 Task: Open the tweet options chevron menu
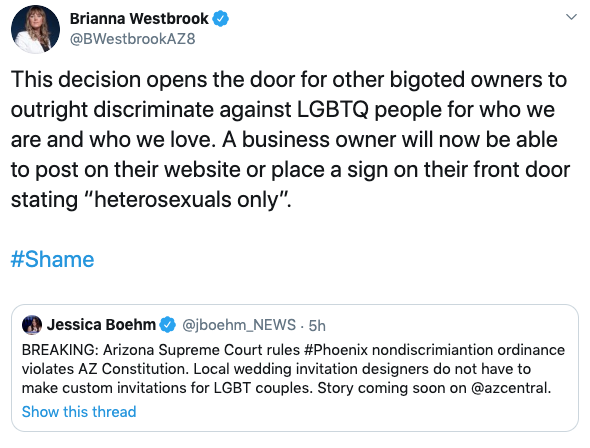[x=572, y=17]
